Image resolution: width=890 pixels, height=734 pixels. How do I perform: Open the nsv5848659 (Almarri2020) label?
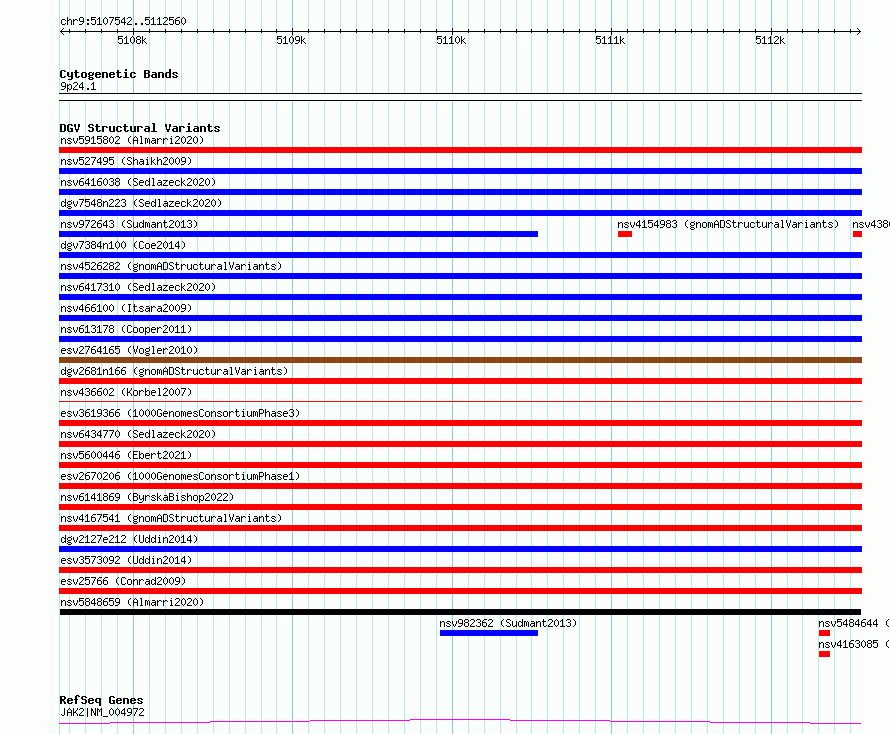click(132, 602)
